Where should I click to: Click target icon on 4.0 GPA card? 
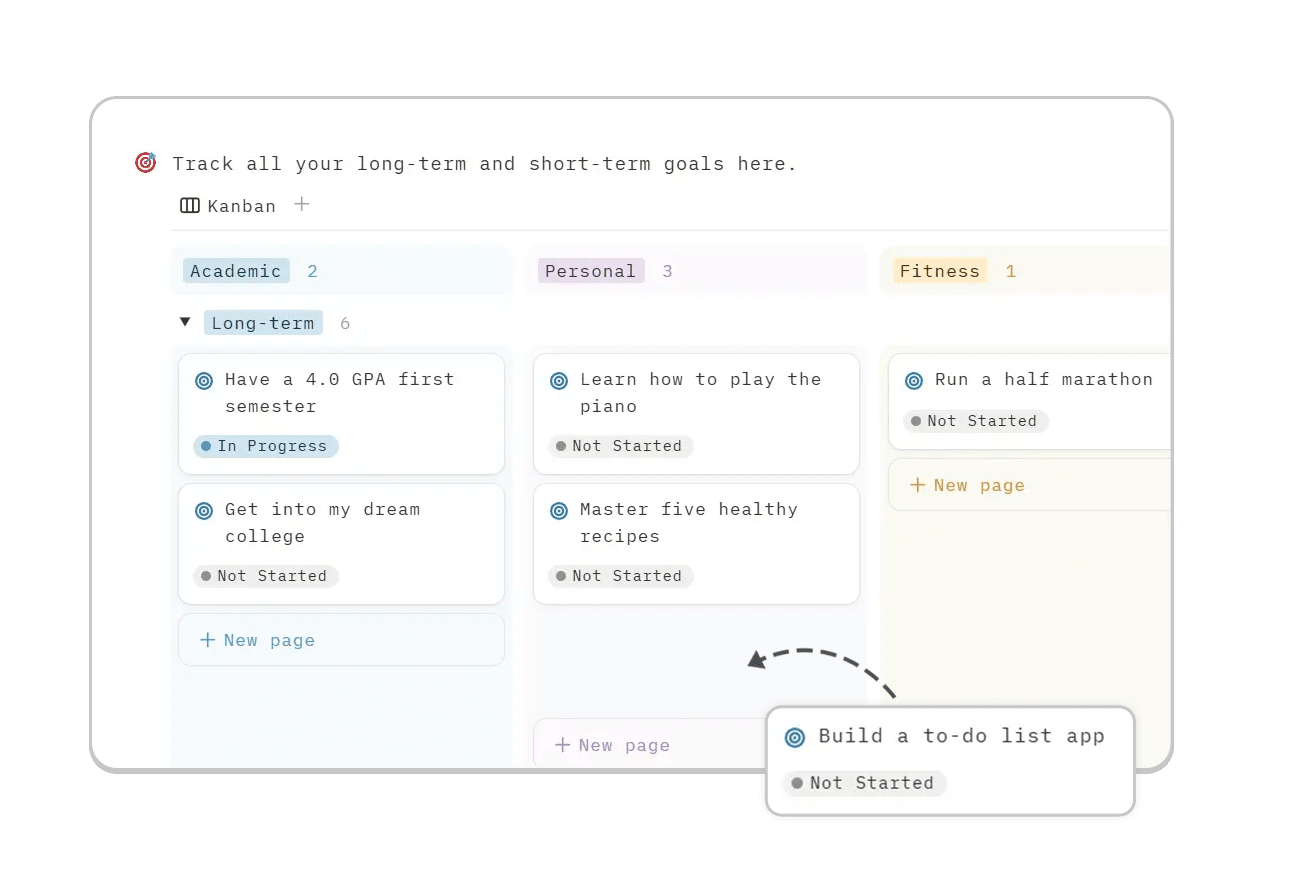click(x=204, y=381)
